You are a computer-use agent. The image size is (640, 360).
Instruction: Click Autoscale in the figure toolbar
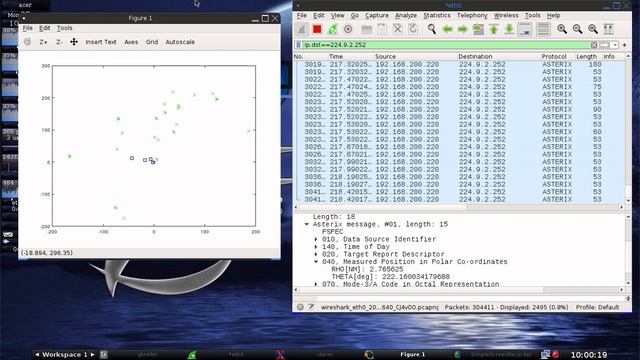tap(180, 42)
